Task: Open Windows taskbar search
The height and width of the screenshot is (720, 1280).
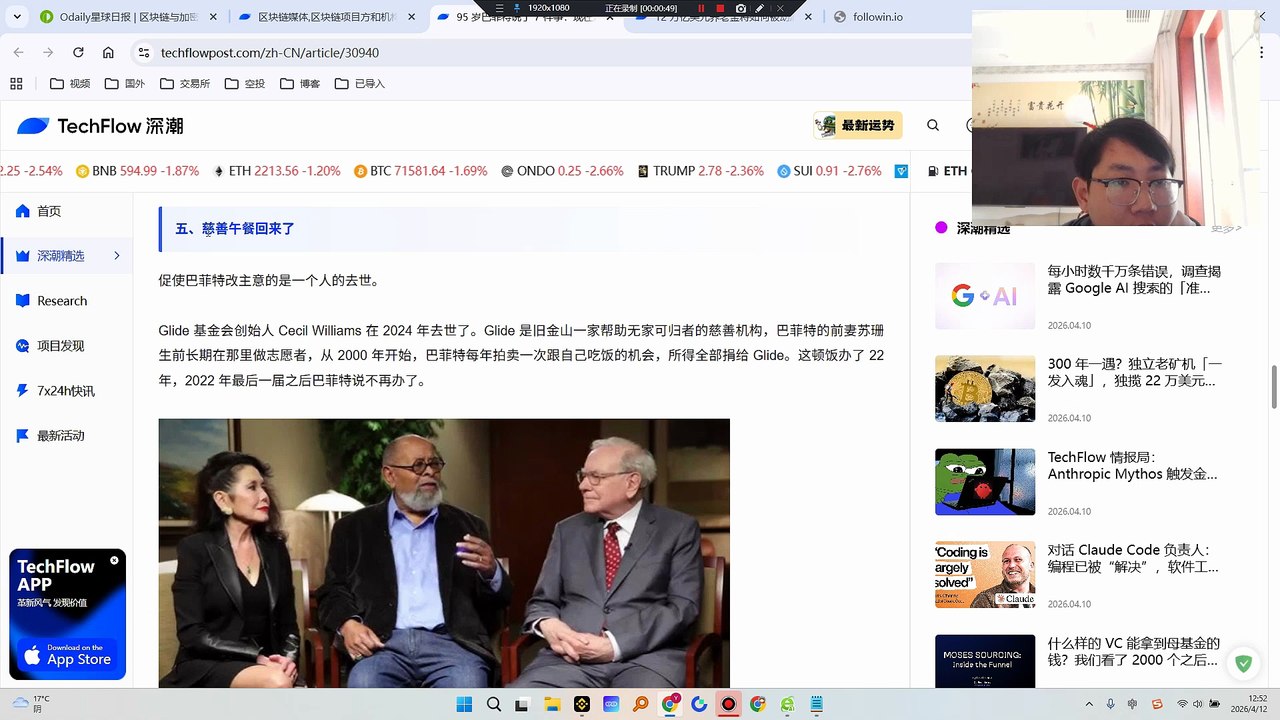Action: pos(494,705)
